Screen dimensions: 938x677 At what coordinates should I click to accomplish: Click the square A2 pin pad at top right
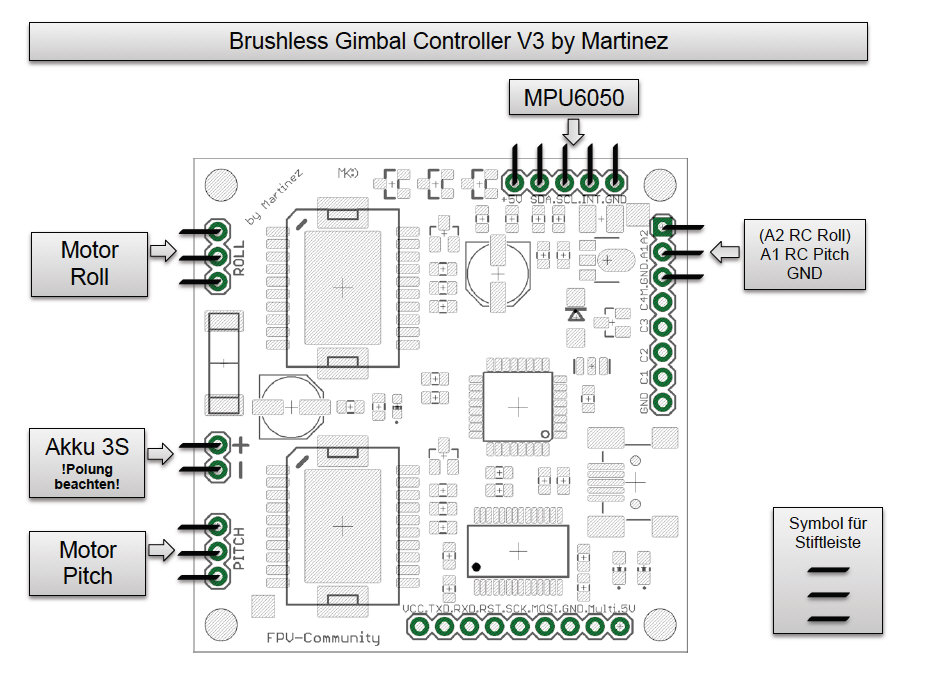click(662, 227)
